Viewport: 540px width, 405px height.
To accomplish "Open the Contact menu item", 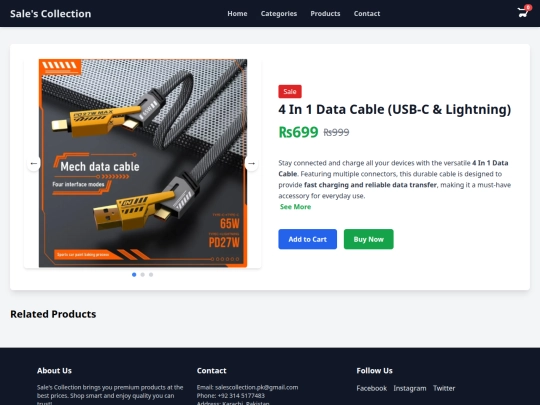I will [x=367, y=13].
